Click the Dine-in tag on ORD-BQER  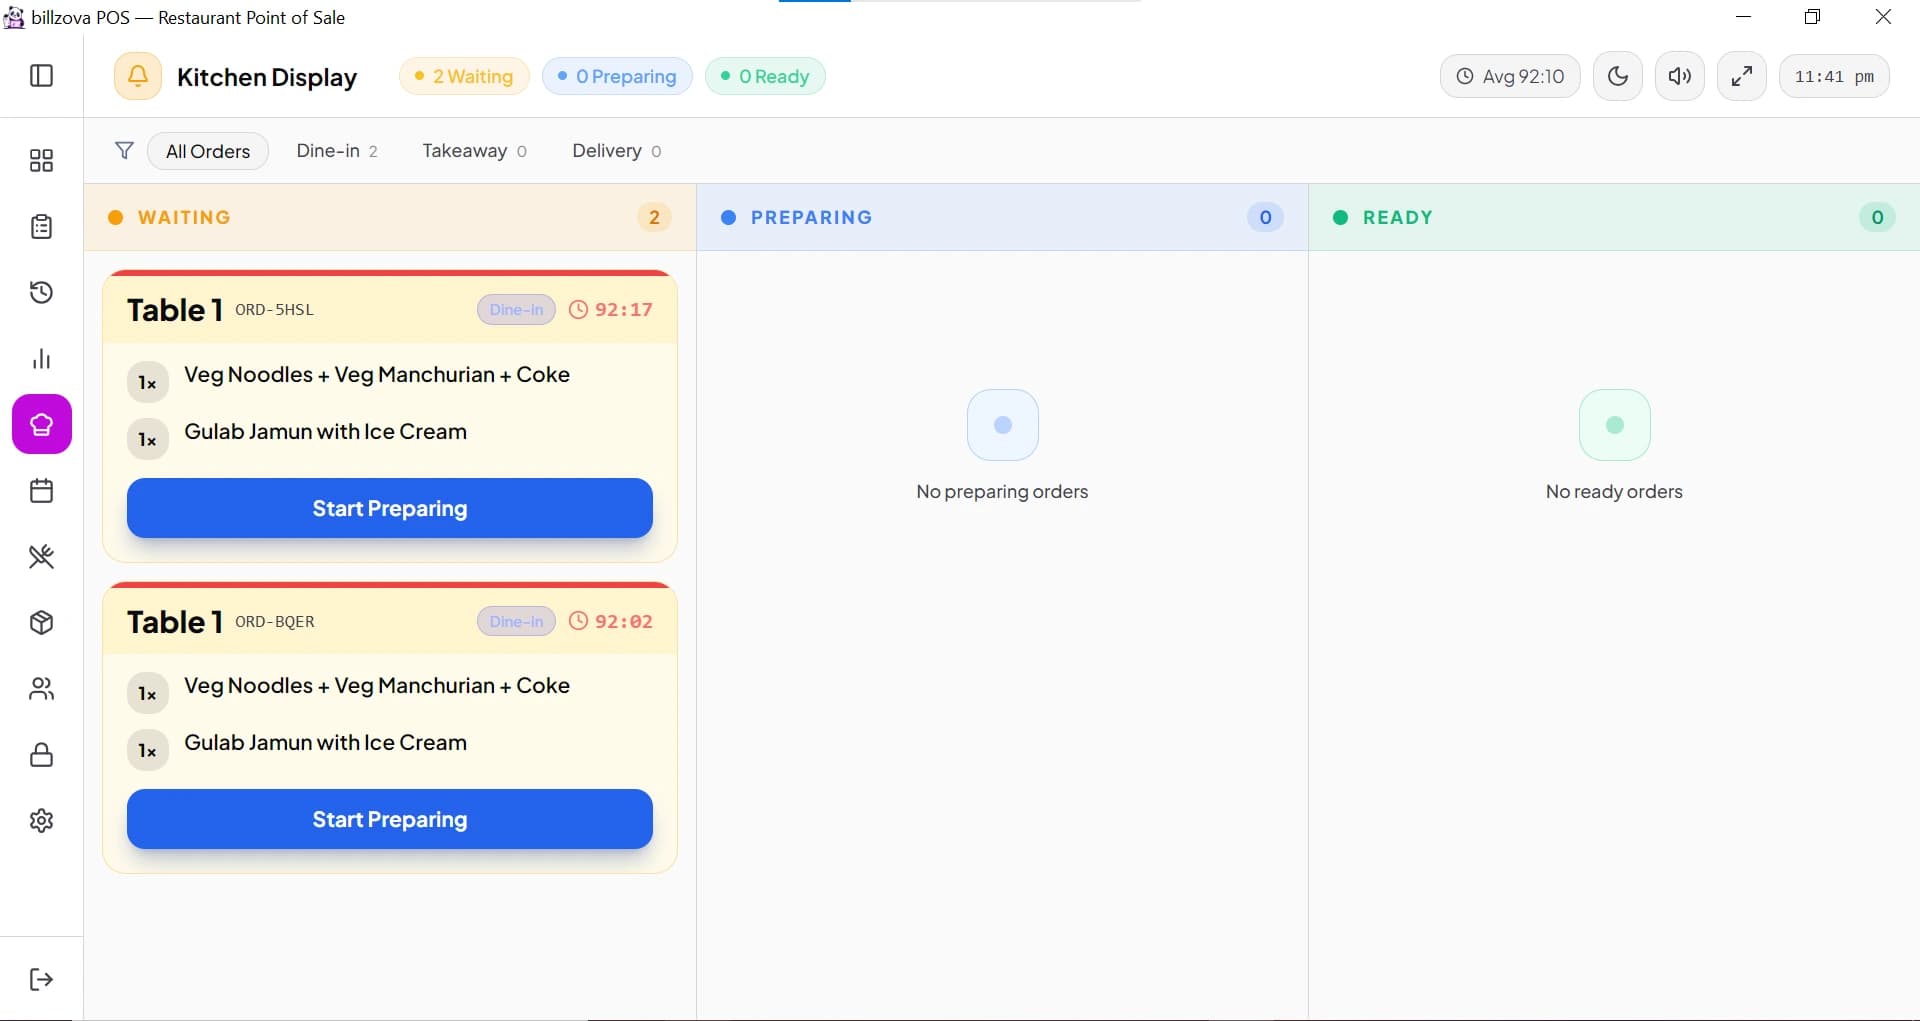(516, 621)
